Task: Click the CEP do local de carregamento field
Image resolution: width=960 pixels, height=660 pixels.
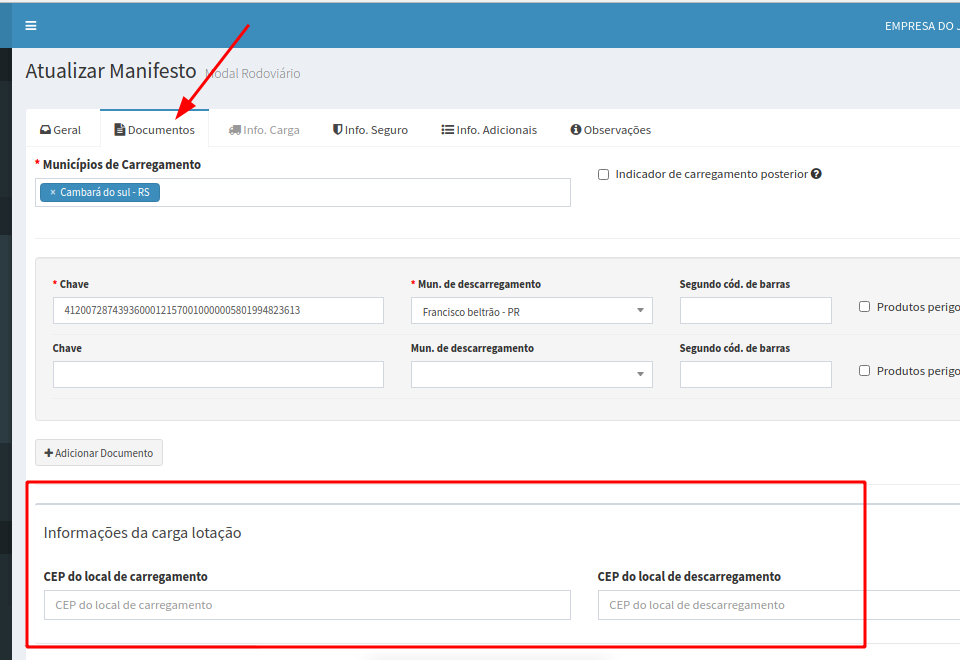Action: coord(307,605)
